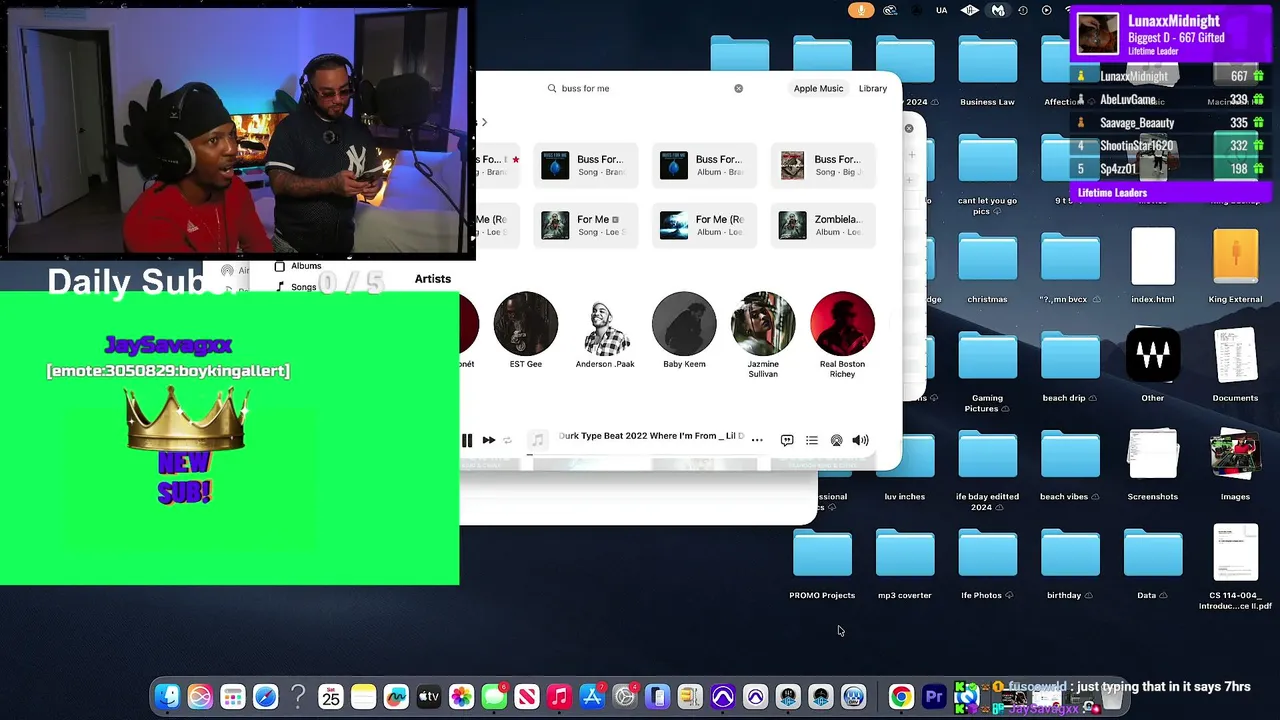Click the Songs label in the sidebar
1280x720 pixels.
pyautogui.click(x=304, y=287)
